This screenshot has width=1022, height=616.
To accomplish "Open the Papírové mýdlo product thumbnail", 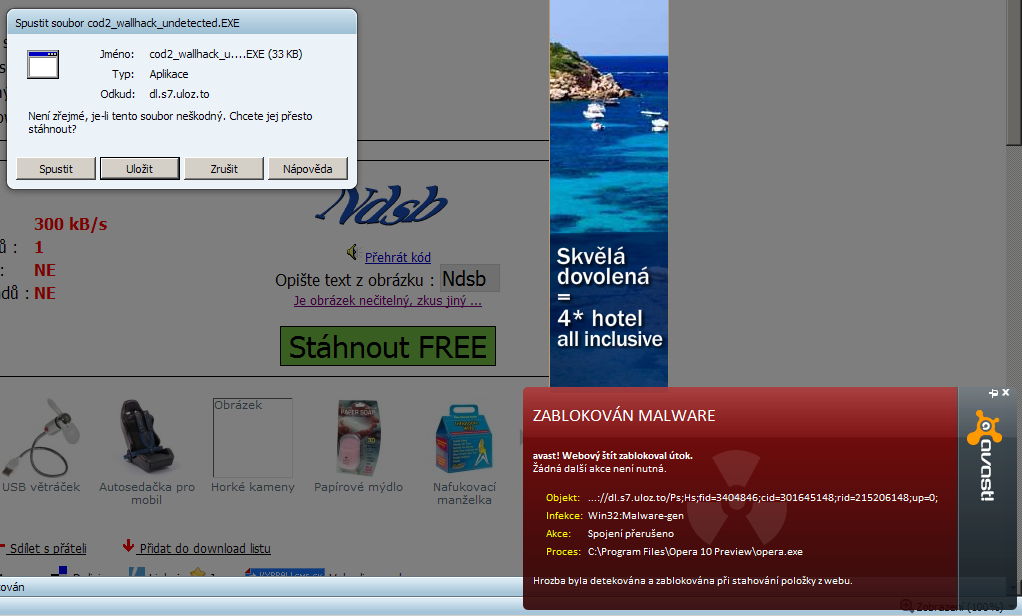I will [358, 437].
